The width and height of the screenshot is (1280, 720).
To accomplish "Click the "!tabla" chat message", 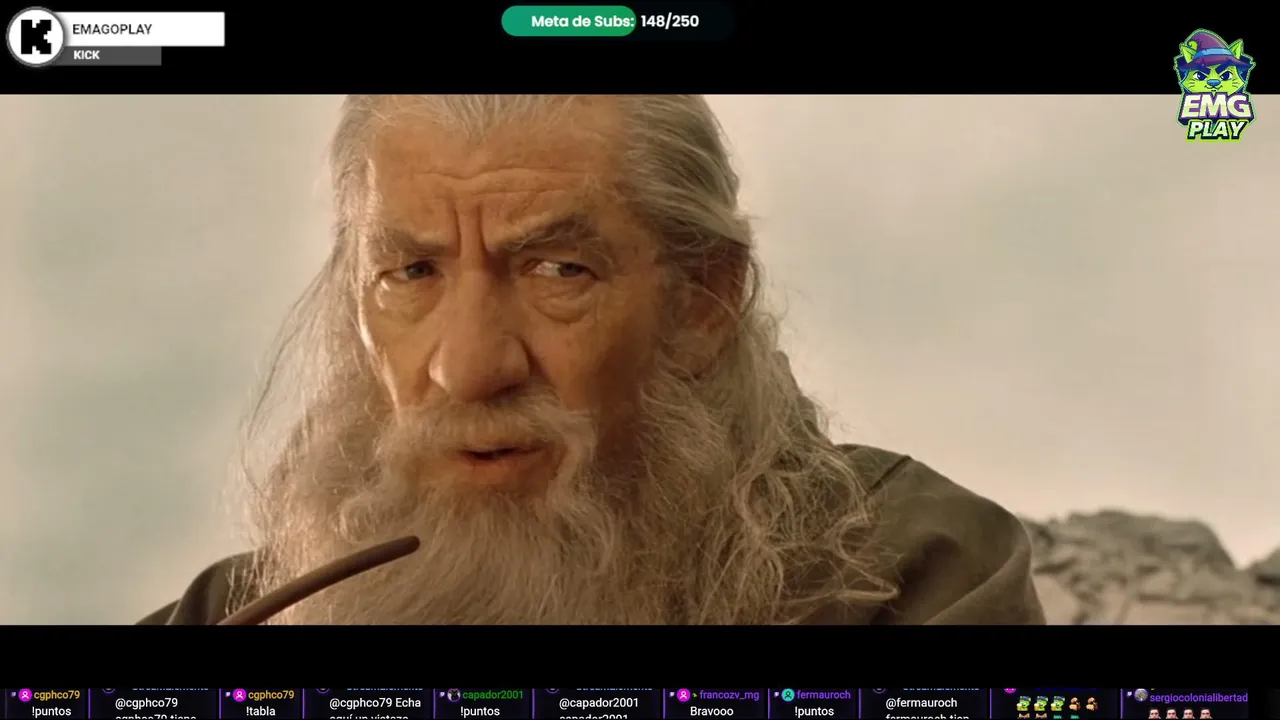I will tap(261, 711).
